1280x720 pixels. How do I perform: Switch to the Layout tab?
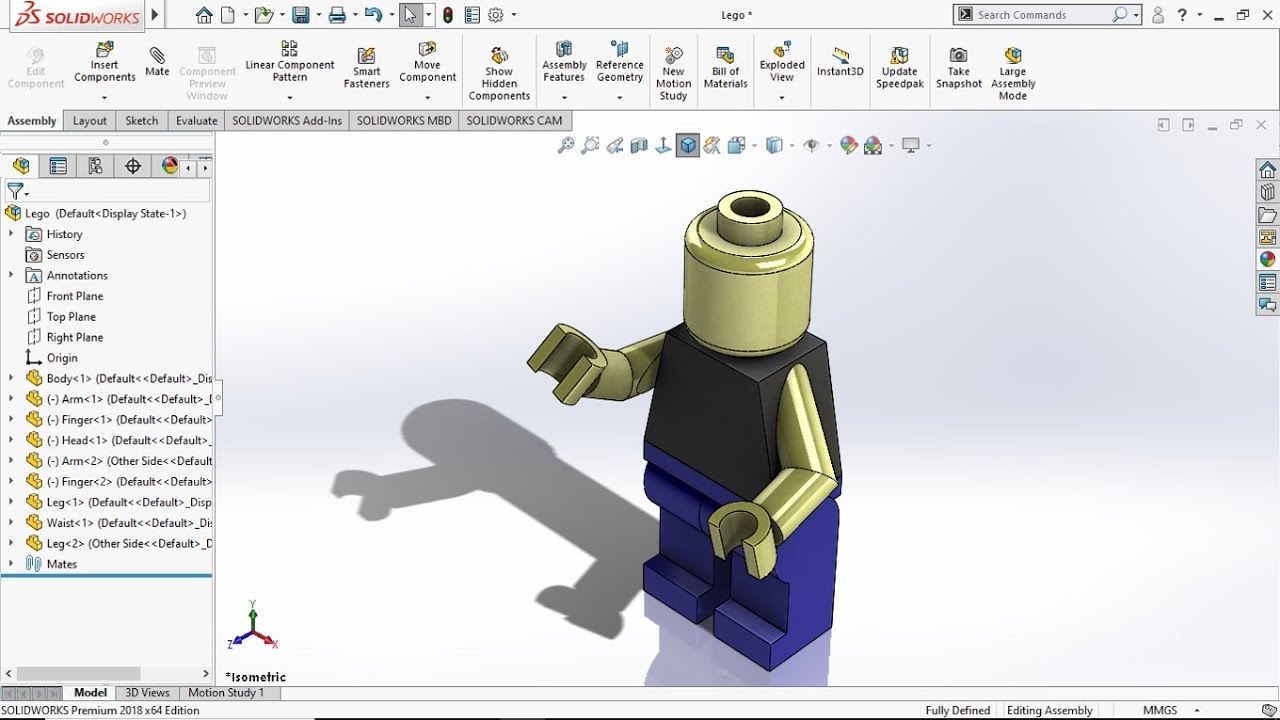tap(89, 121)
